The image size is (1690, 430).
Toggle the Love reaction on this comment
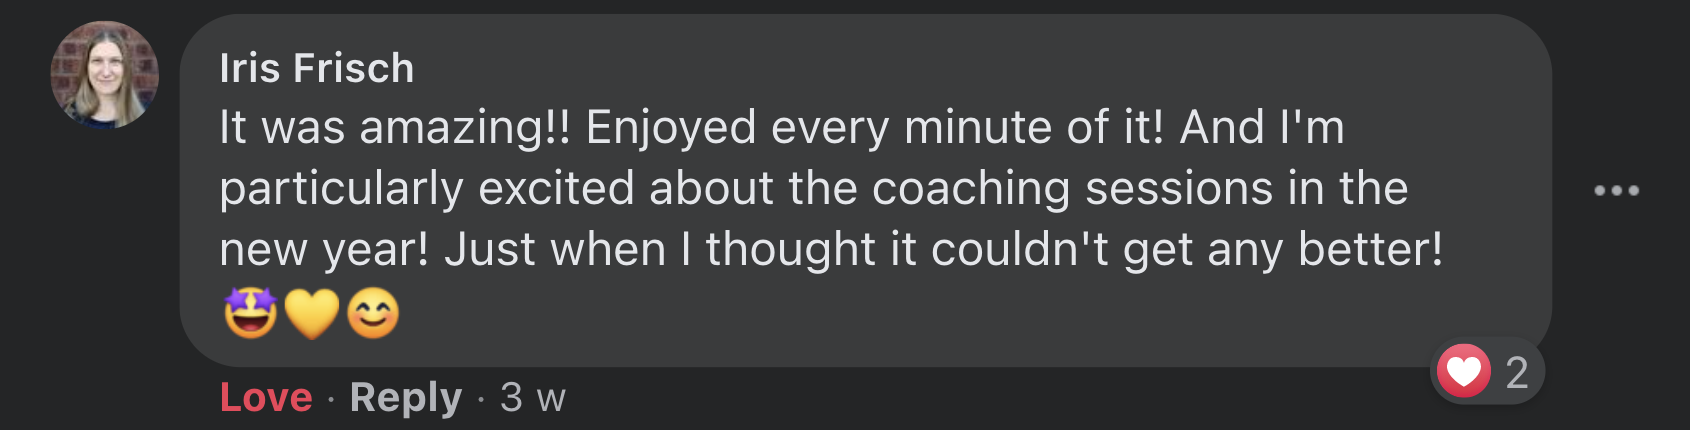[266, 398]
